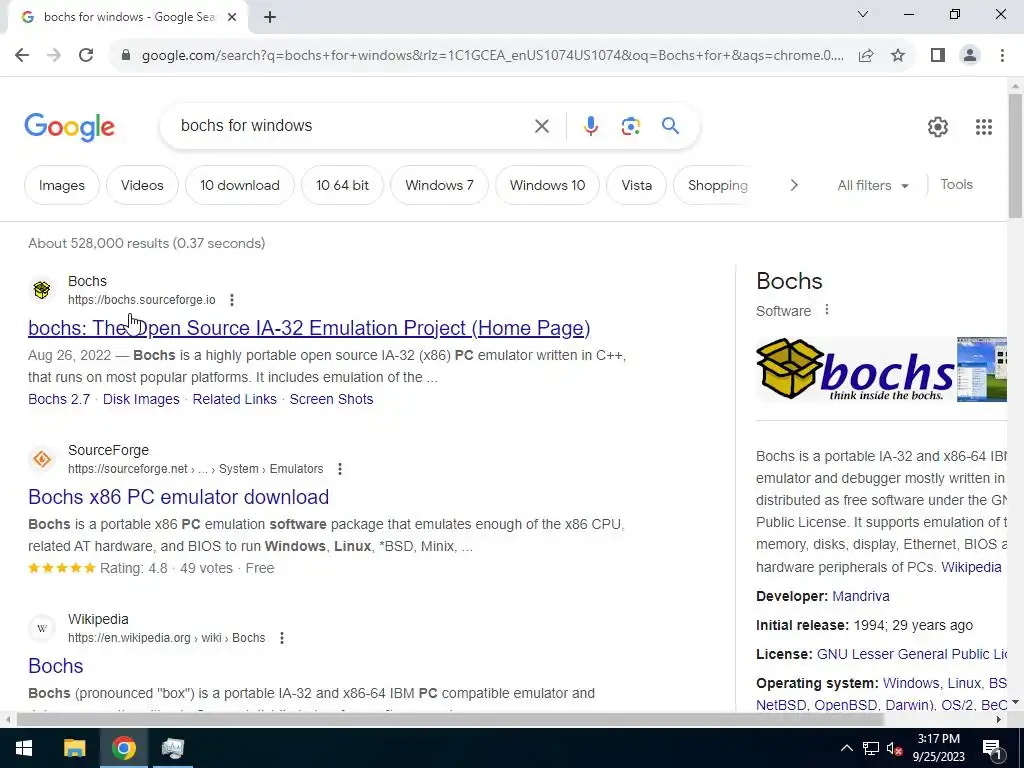Bookmark this page with the star
Screen dimensions: 1024x768
[x=898, y=56]
